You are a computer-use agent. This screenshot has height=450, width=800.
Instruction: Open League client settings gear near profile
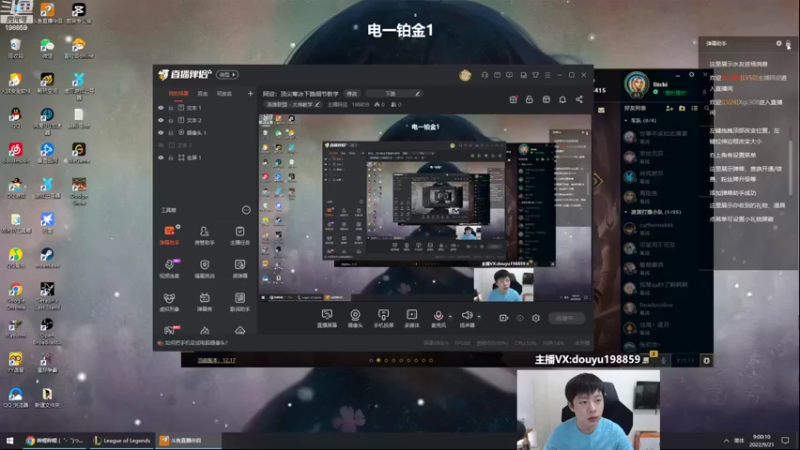pos(691,74)
